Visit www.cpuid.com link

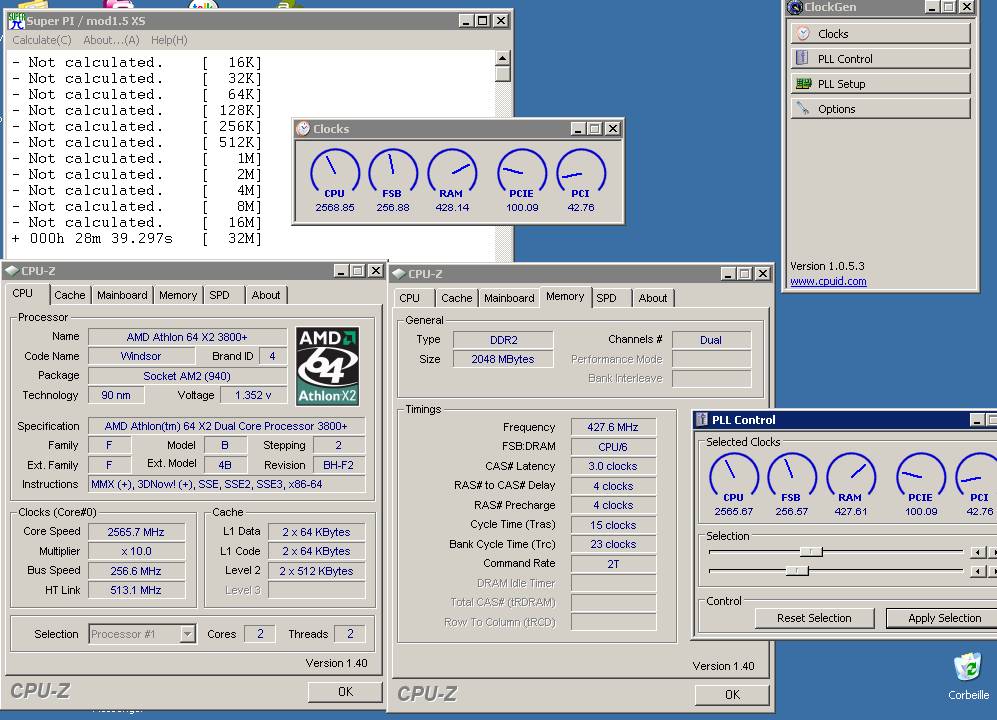pyautogui.click(x=828, y=281)
